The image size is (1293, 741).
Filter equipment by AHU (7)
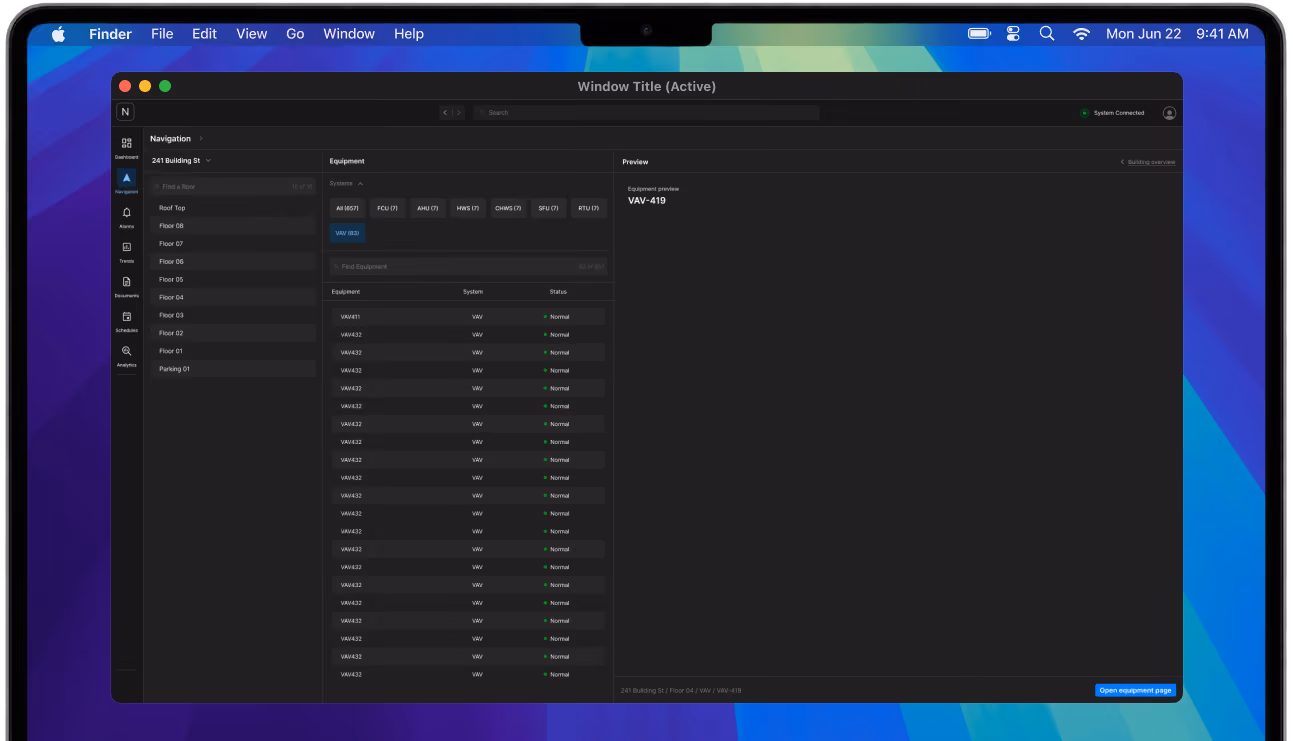click(427, 208)
